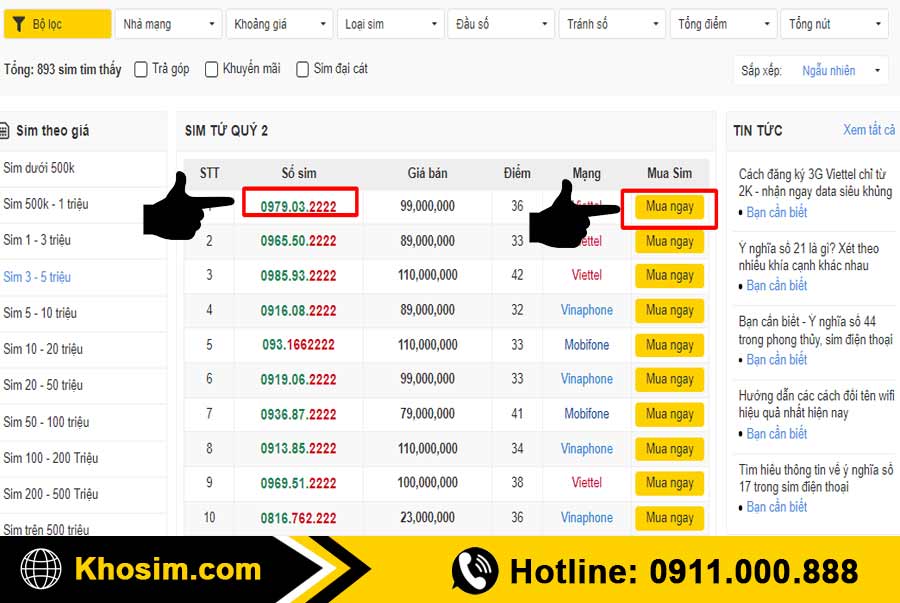Click Mua ngay for sim 0936.87.2222

pyautogui.click(x=669, y=414)
